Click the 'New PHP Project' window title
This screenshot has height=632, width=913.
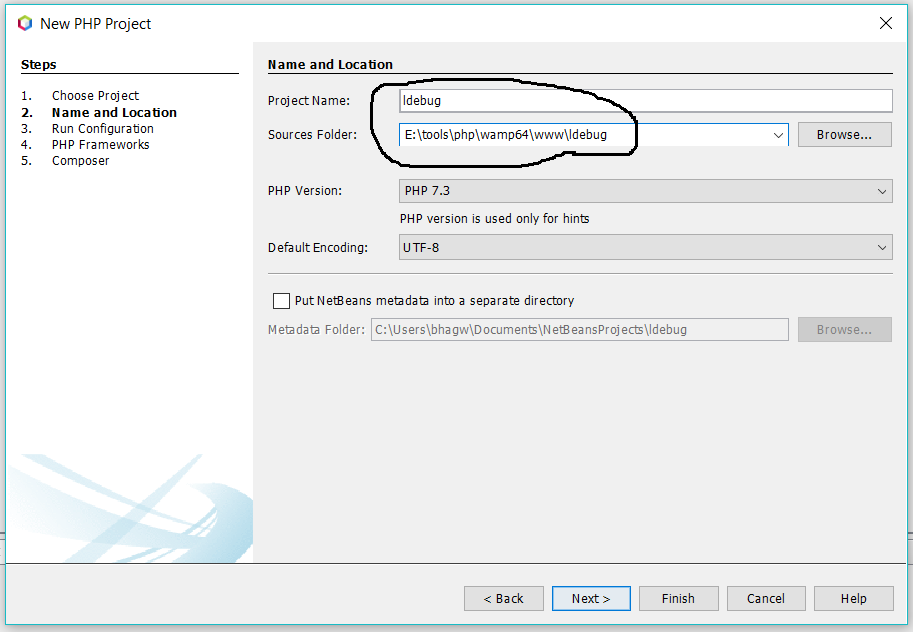pyautogui.click(x=95, y=23)
